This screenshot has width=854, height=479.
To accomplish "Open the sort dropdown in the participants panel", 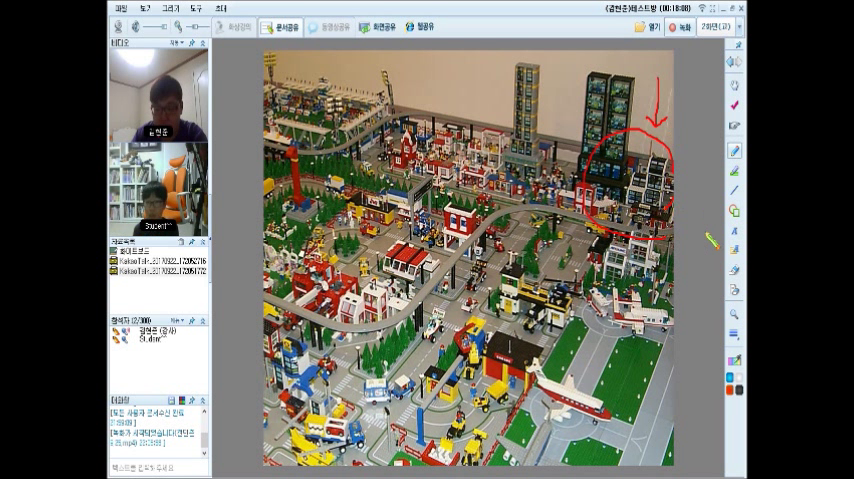I will 177,320.
